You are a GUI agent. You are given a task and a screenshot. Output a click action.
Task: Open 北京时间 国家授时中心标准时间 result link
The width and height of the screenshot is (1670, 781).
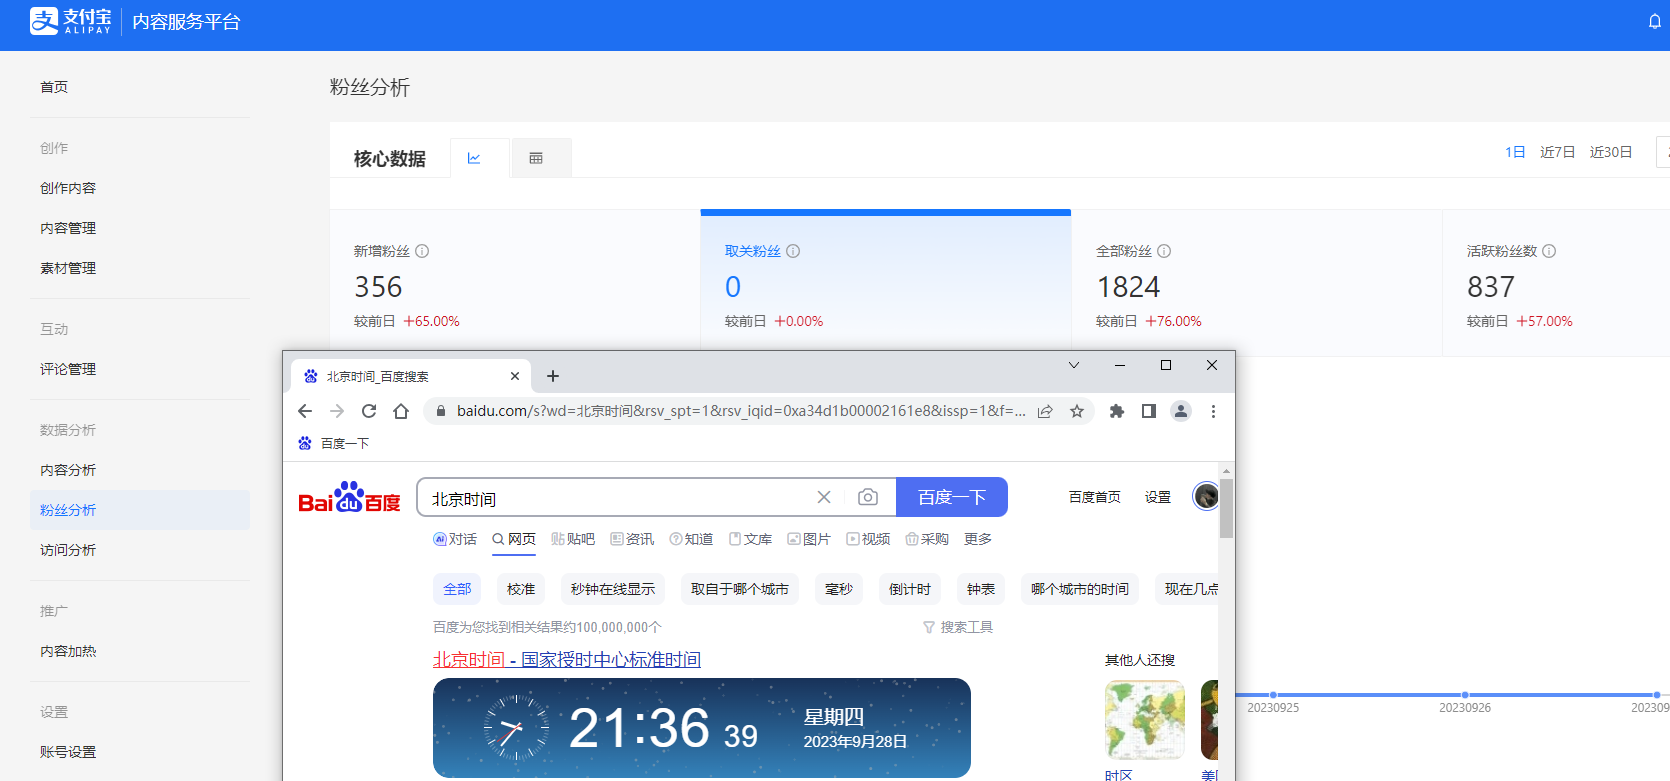pos(566,660)
